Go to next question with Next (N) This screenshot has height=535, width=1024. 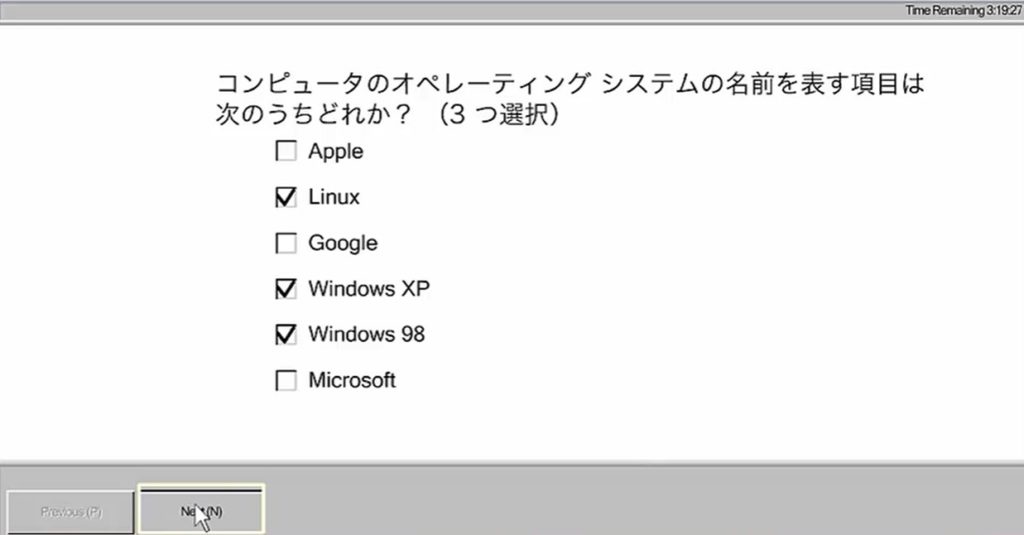tap(201, 511)
